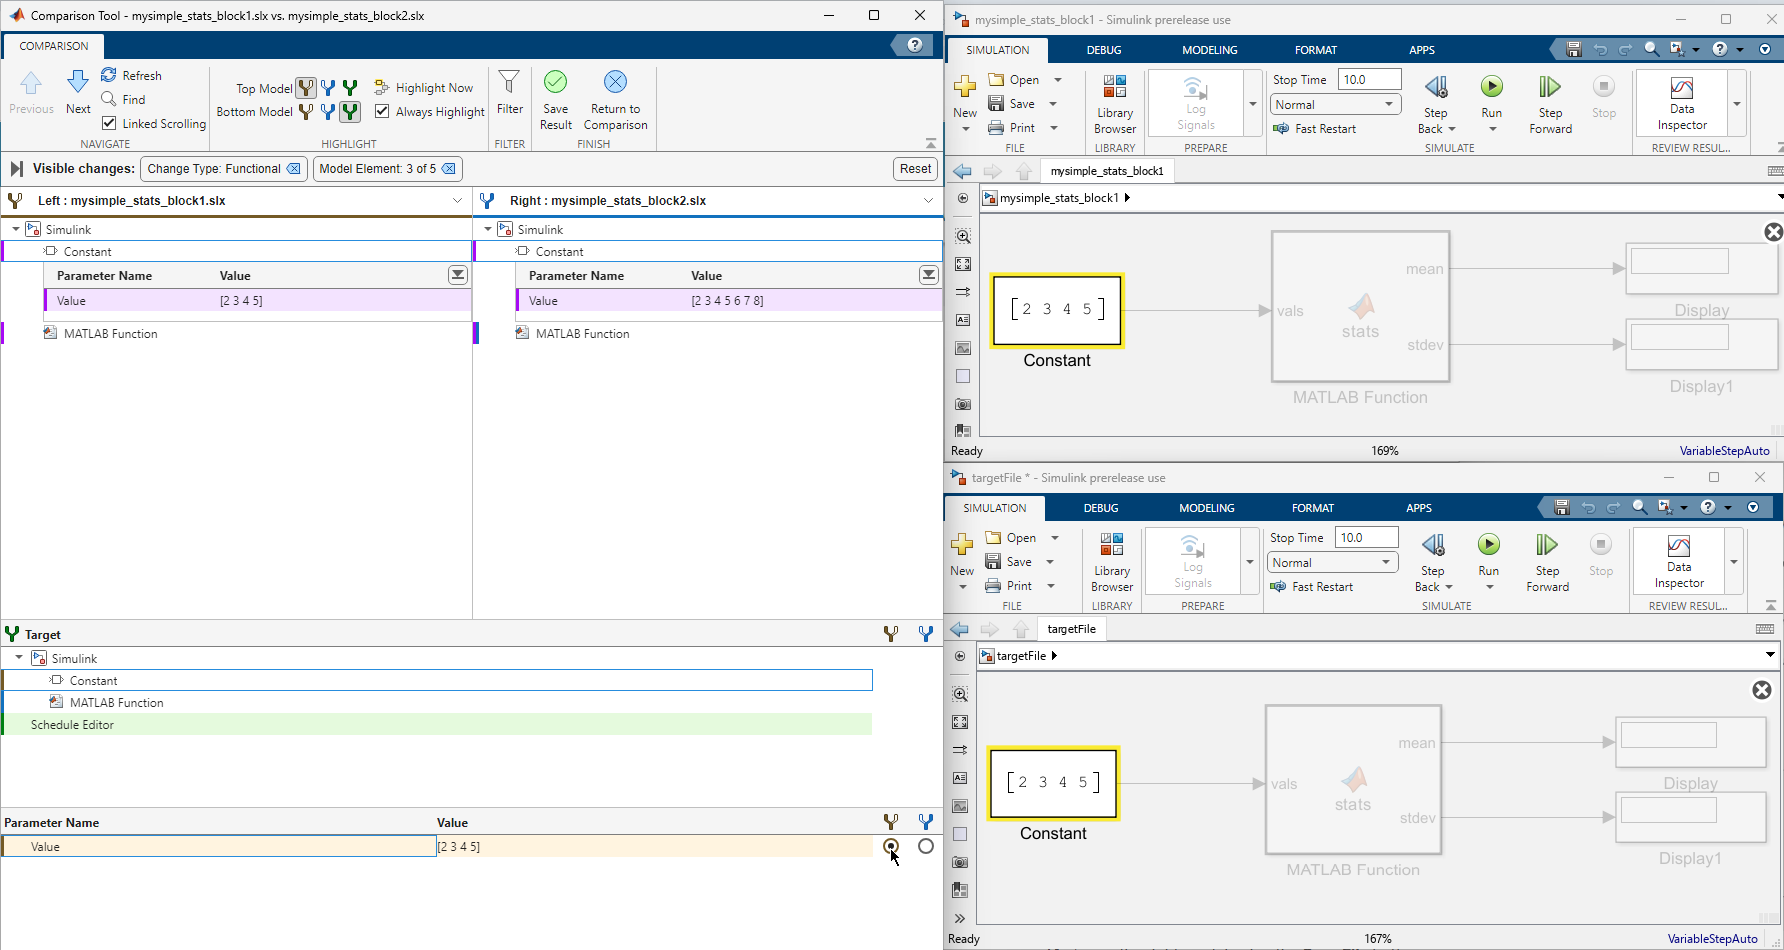
Task: Toggle the Linked Scrolling checkbox
Action: tap(109, 123)
